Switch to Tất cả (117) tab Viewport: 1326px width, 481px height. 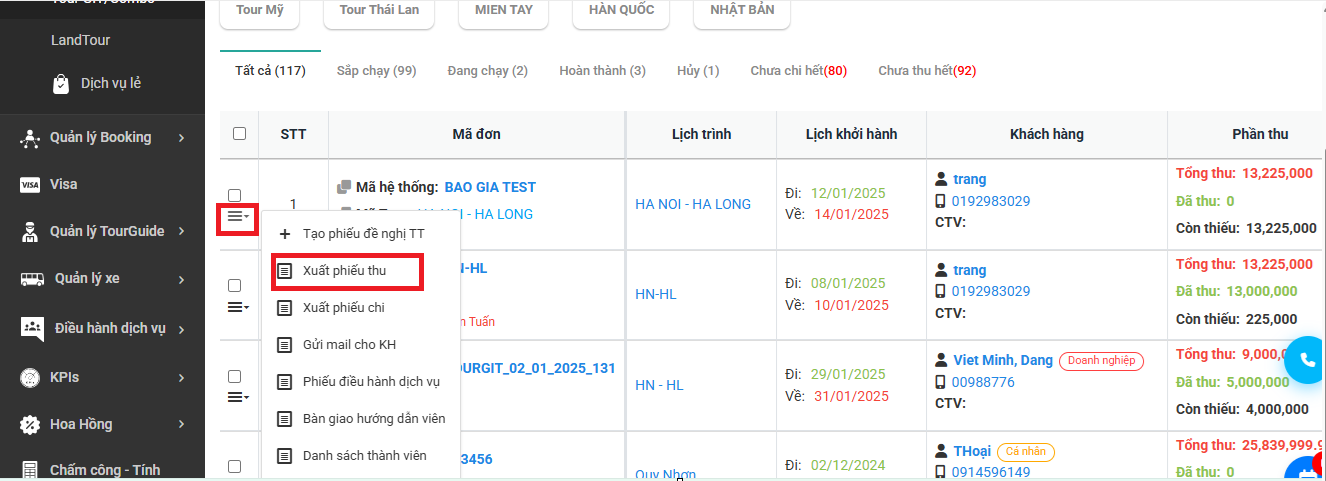(x=270, y=71)
